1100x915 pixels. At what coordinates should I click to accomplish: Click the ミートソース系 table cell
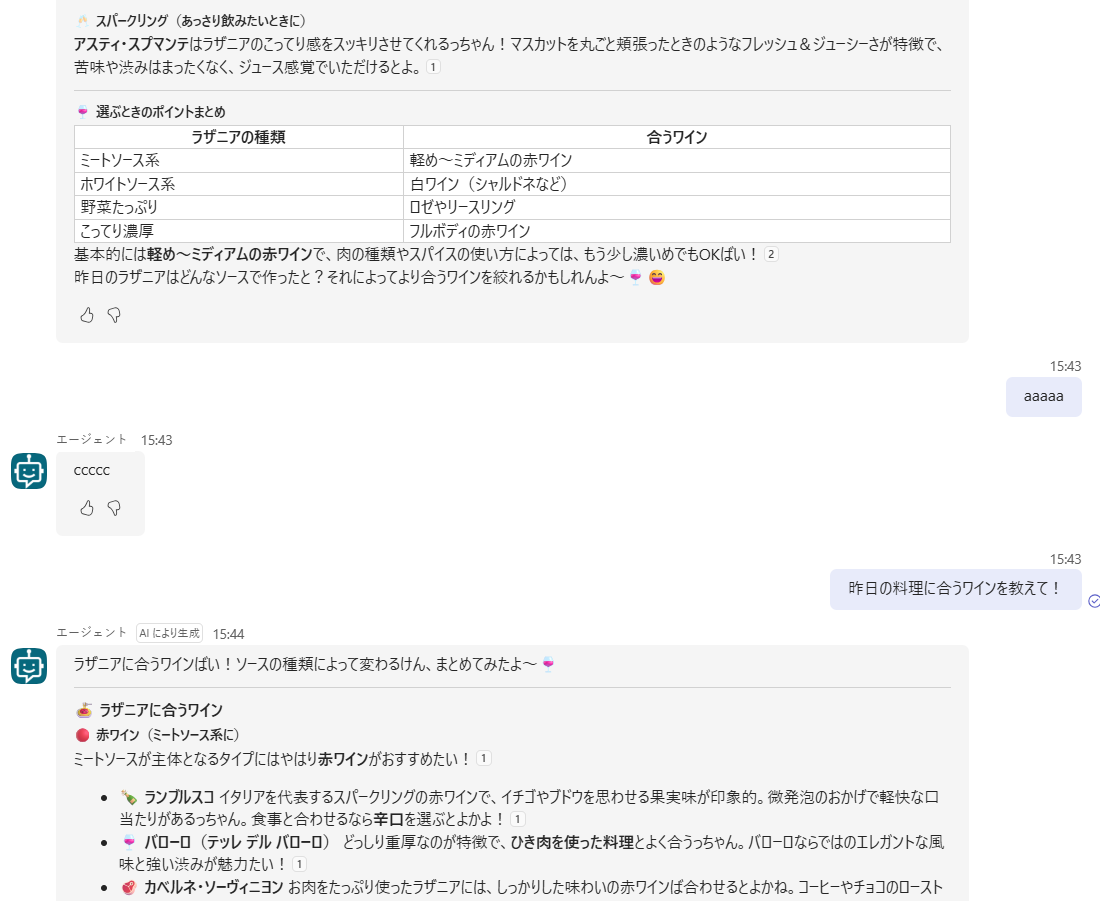point(239,161)
